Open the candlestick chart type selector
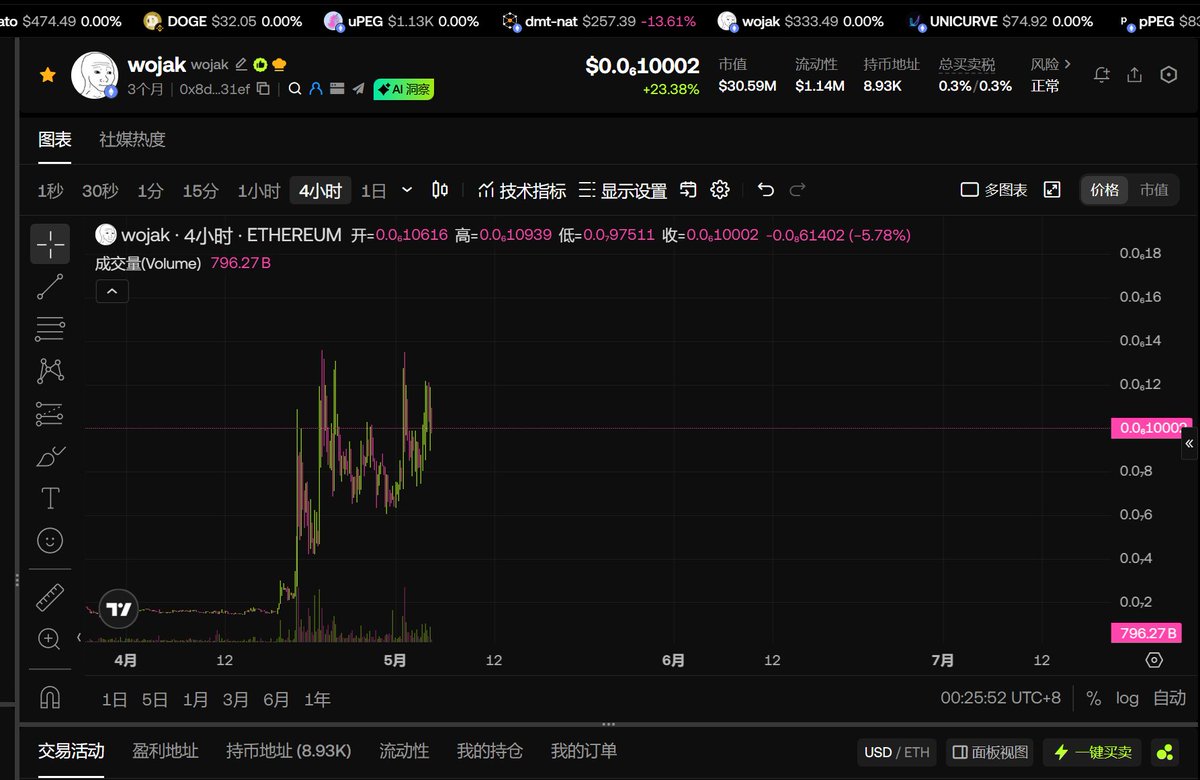 (x=440, y=190)
